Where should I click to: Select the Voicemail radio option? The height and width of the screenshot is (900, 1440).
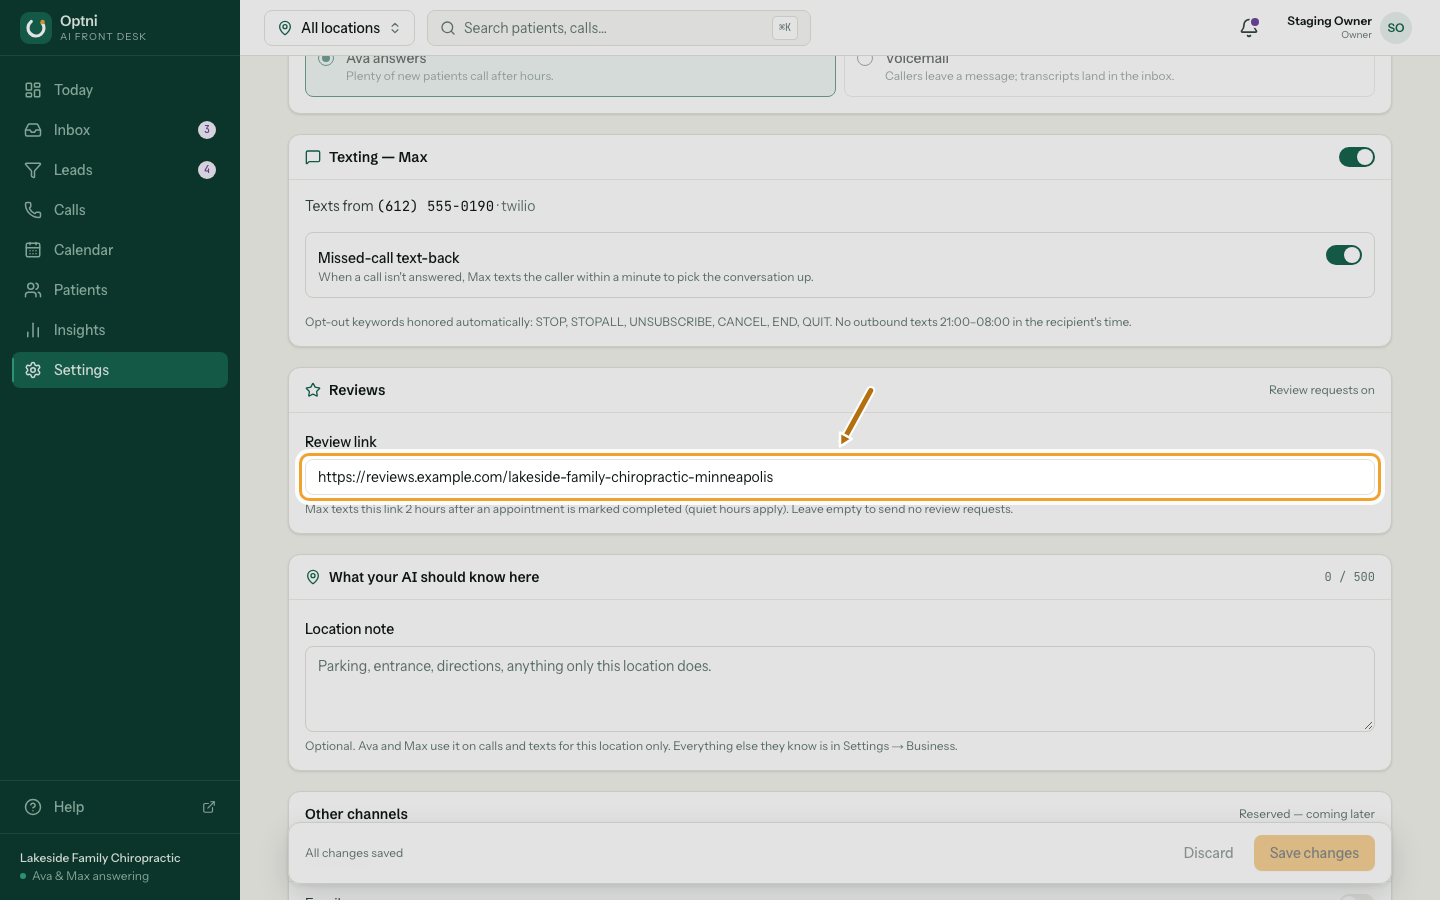coord(865,59)
